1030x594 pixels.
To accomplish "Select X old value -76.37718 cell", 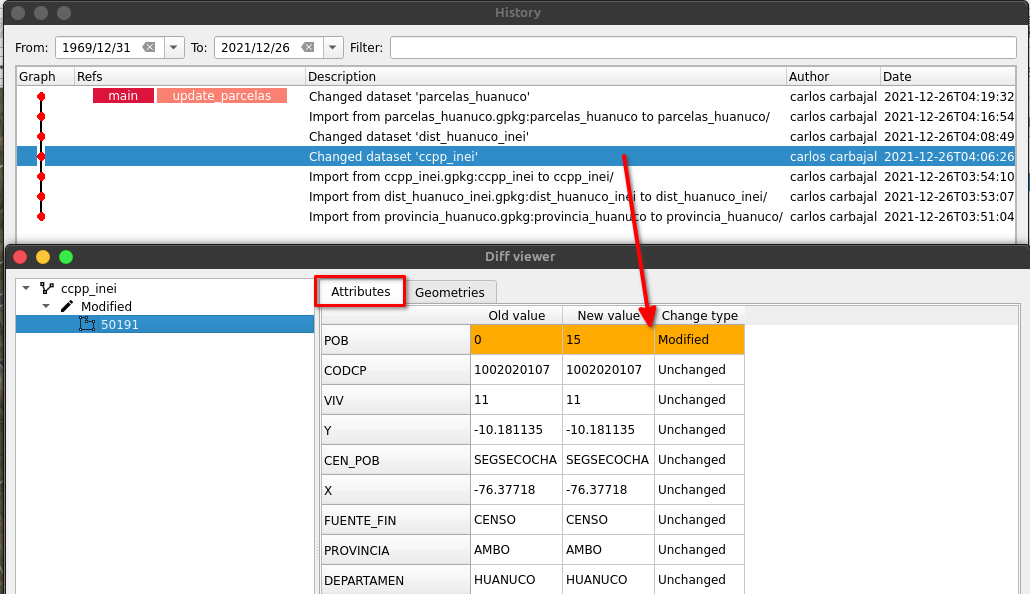I will pos(516,490).
